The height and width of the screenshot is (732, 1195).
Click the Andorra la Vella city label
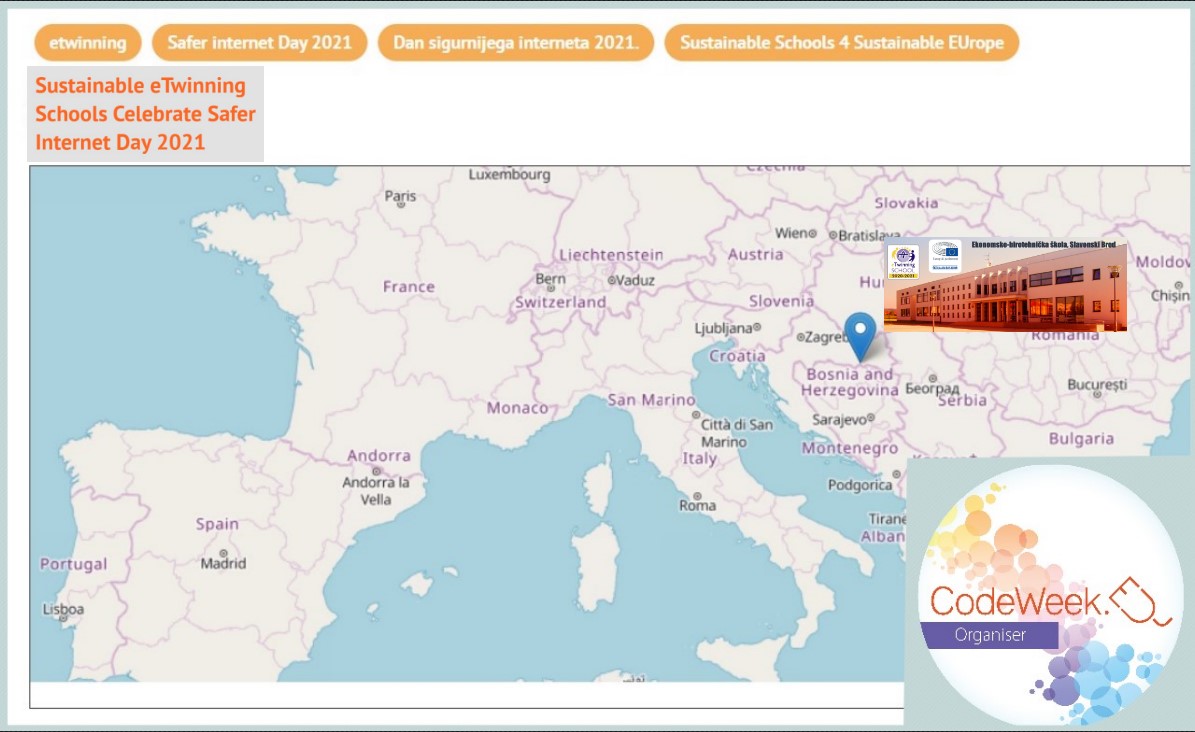click(x=376, y=491)
